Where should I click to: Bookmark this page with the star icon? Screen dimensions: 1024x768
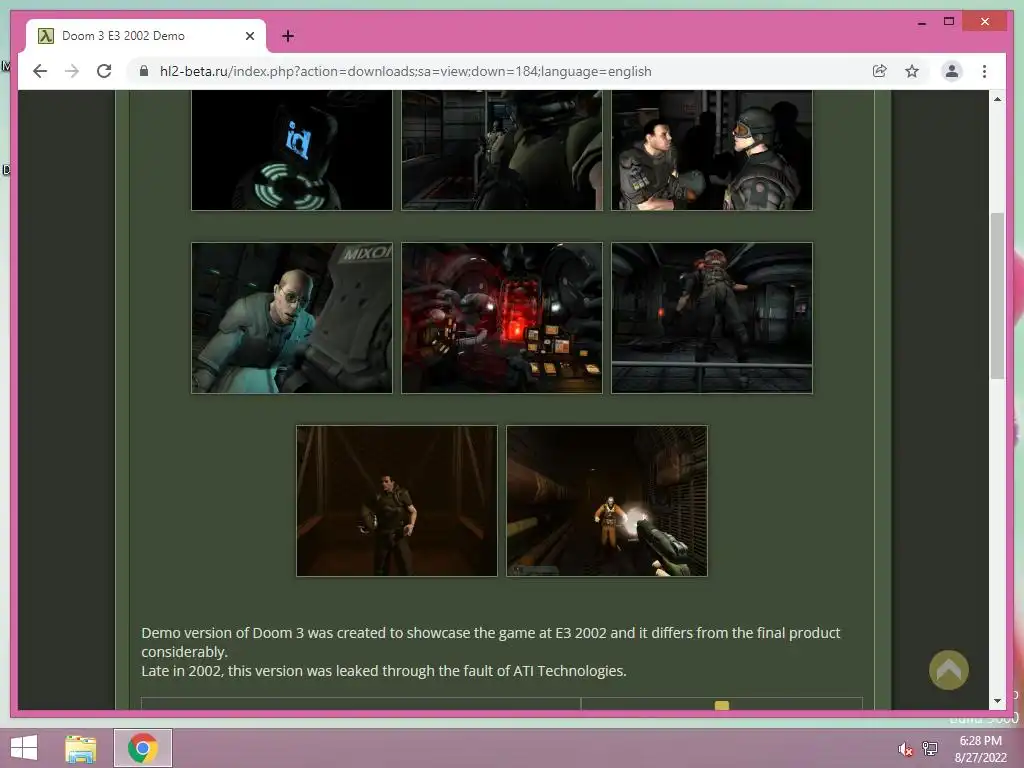pos(912,71)
